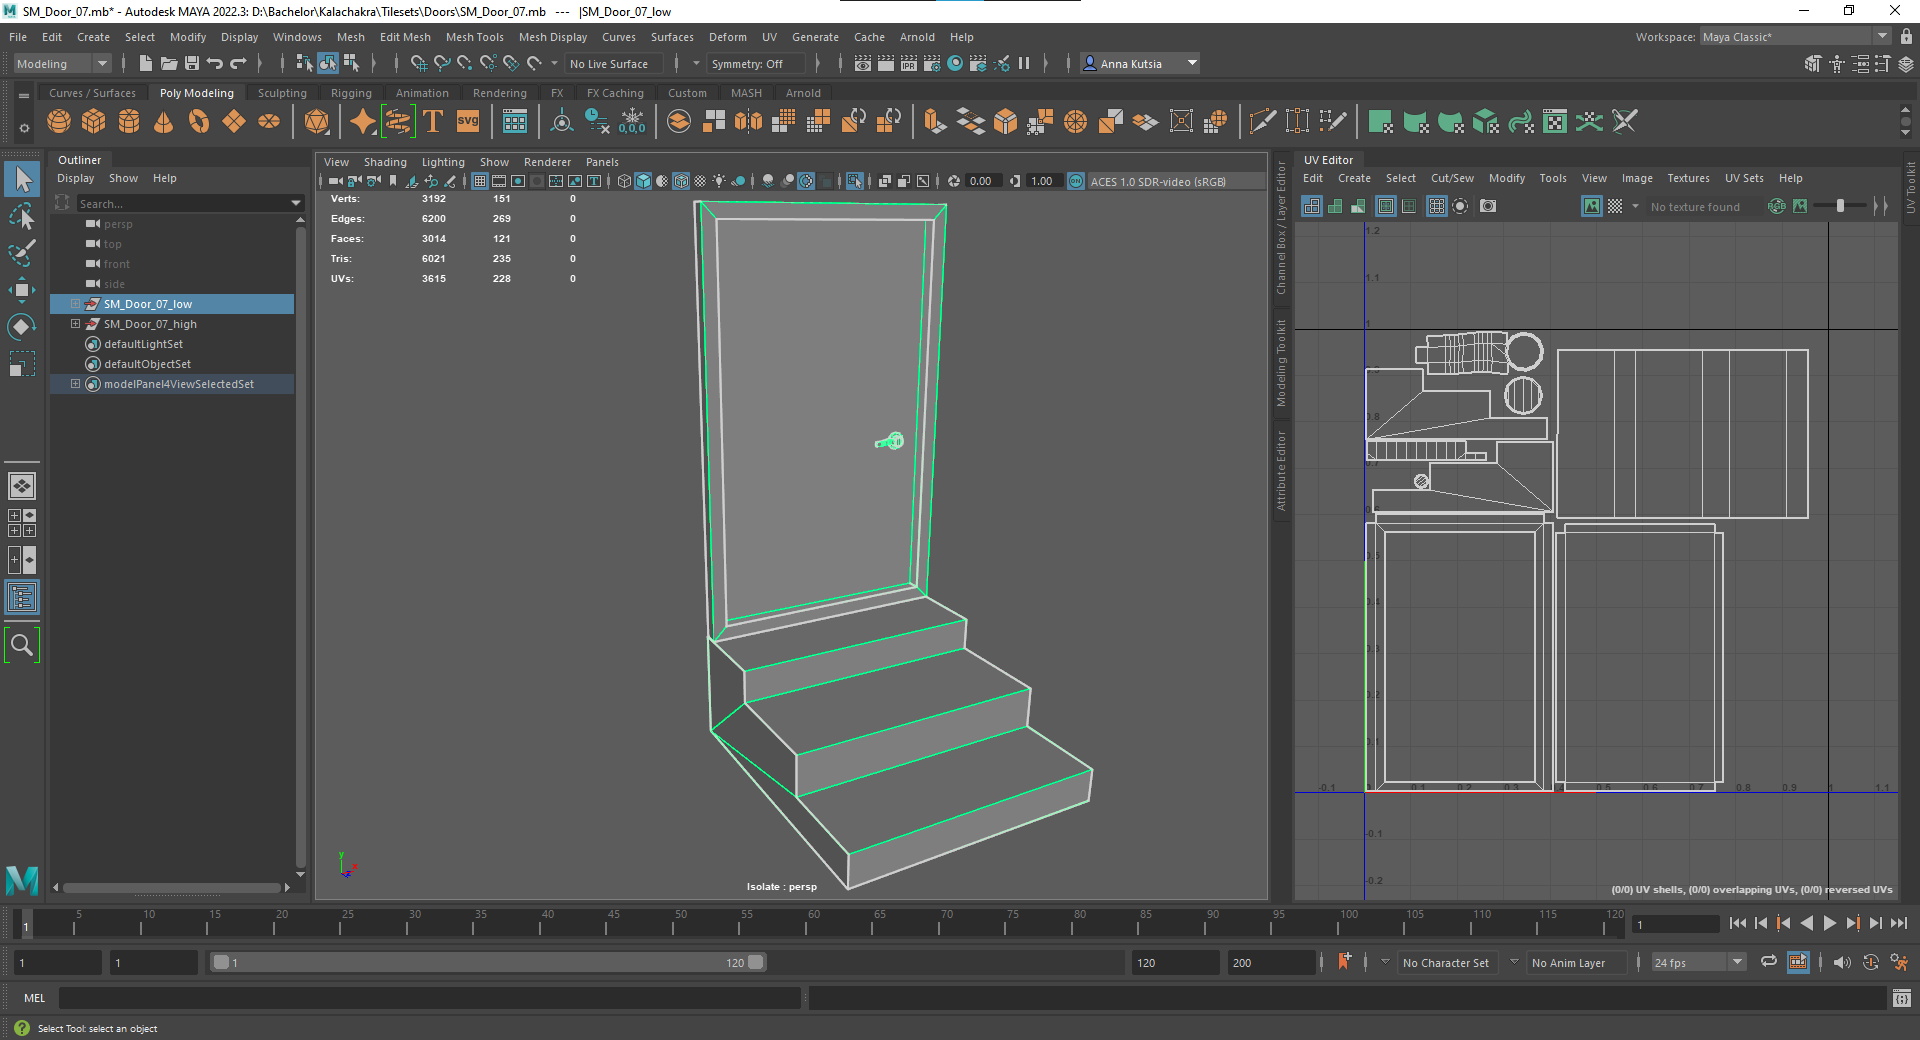The image size is (1920, 1040).
Task: Toggle timeline audio speaker icon
Action: (1842, 962)
